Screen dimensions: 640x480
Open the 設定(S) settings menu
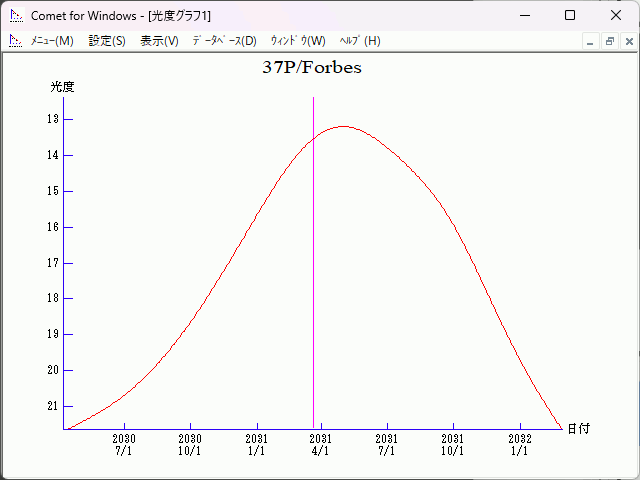pos(107,41)
